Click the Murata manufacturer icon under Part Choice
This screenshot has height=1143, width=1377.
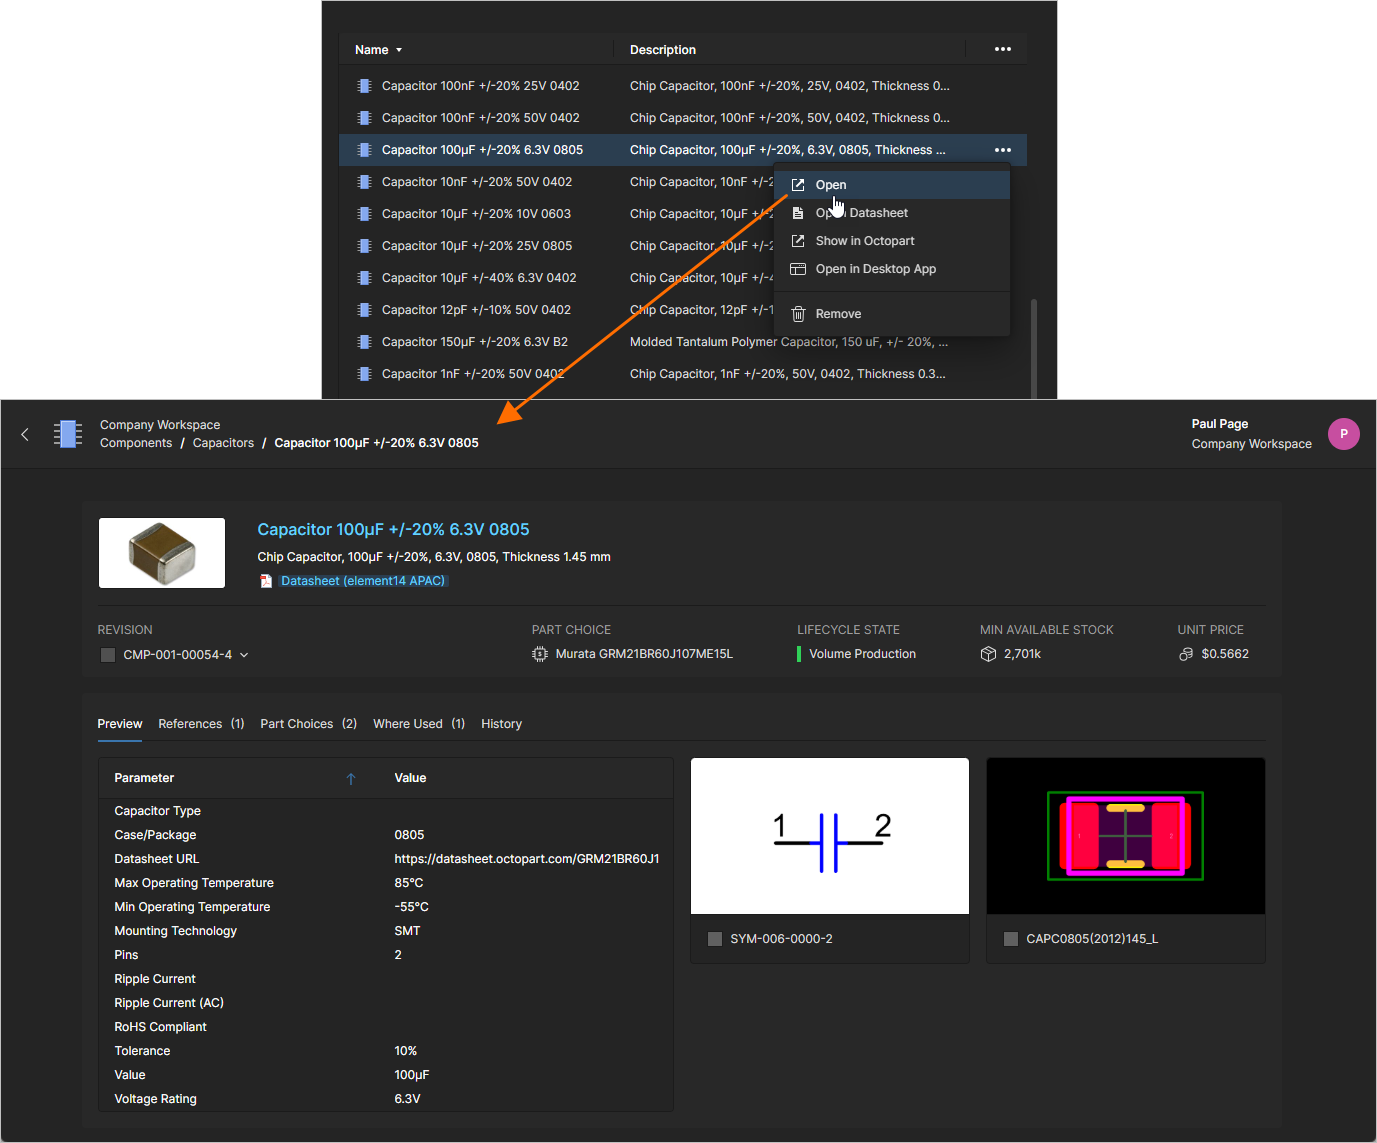(x=540, y=653)
